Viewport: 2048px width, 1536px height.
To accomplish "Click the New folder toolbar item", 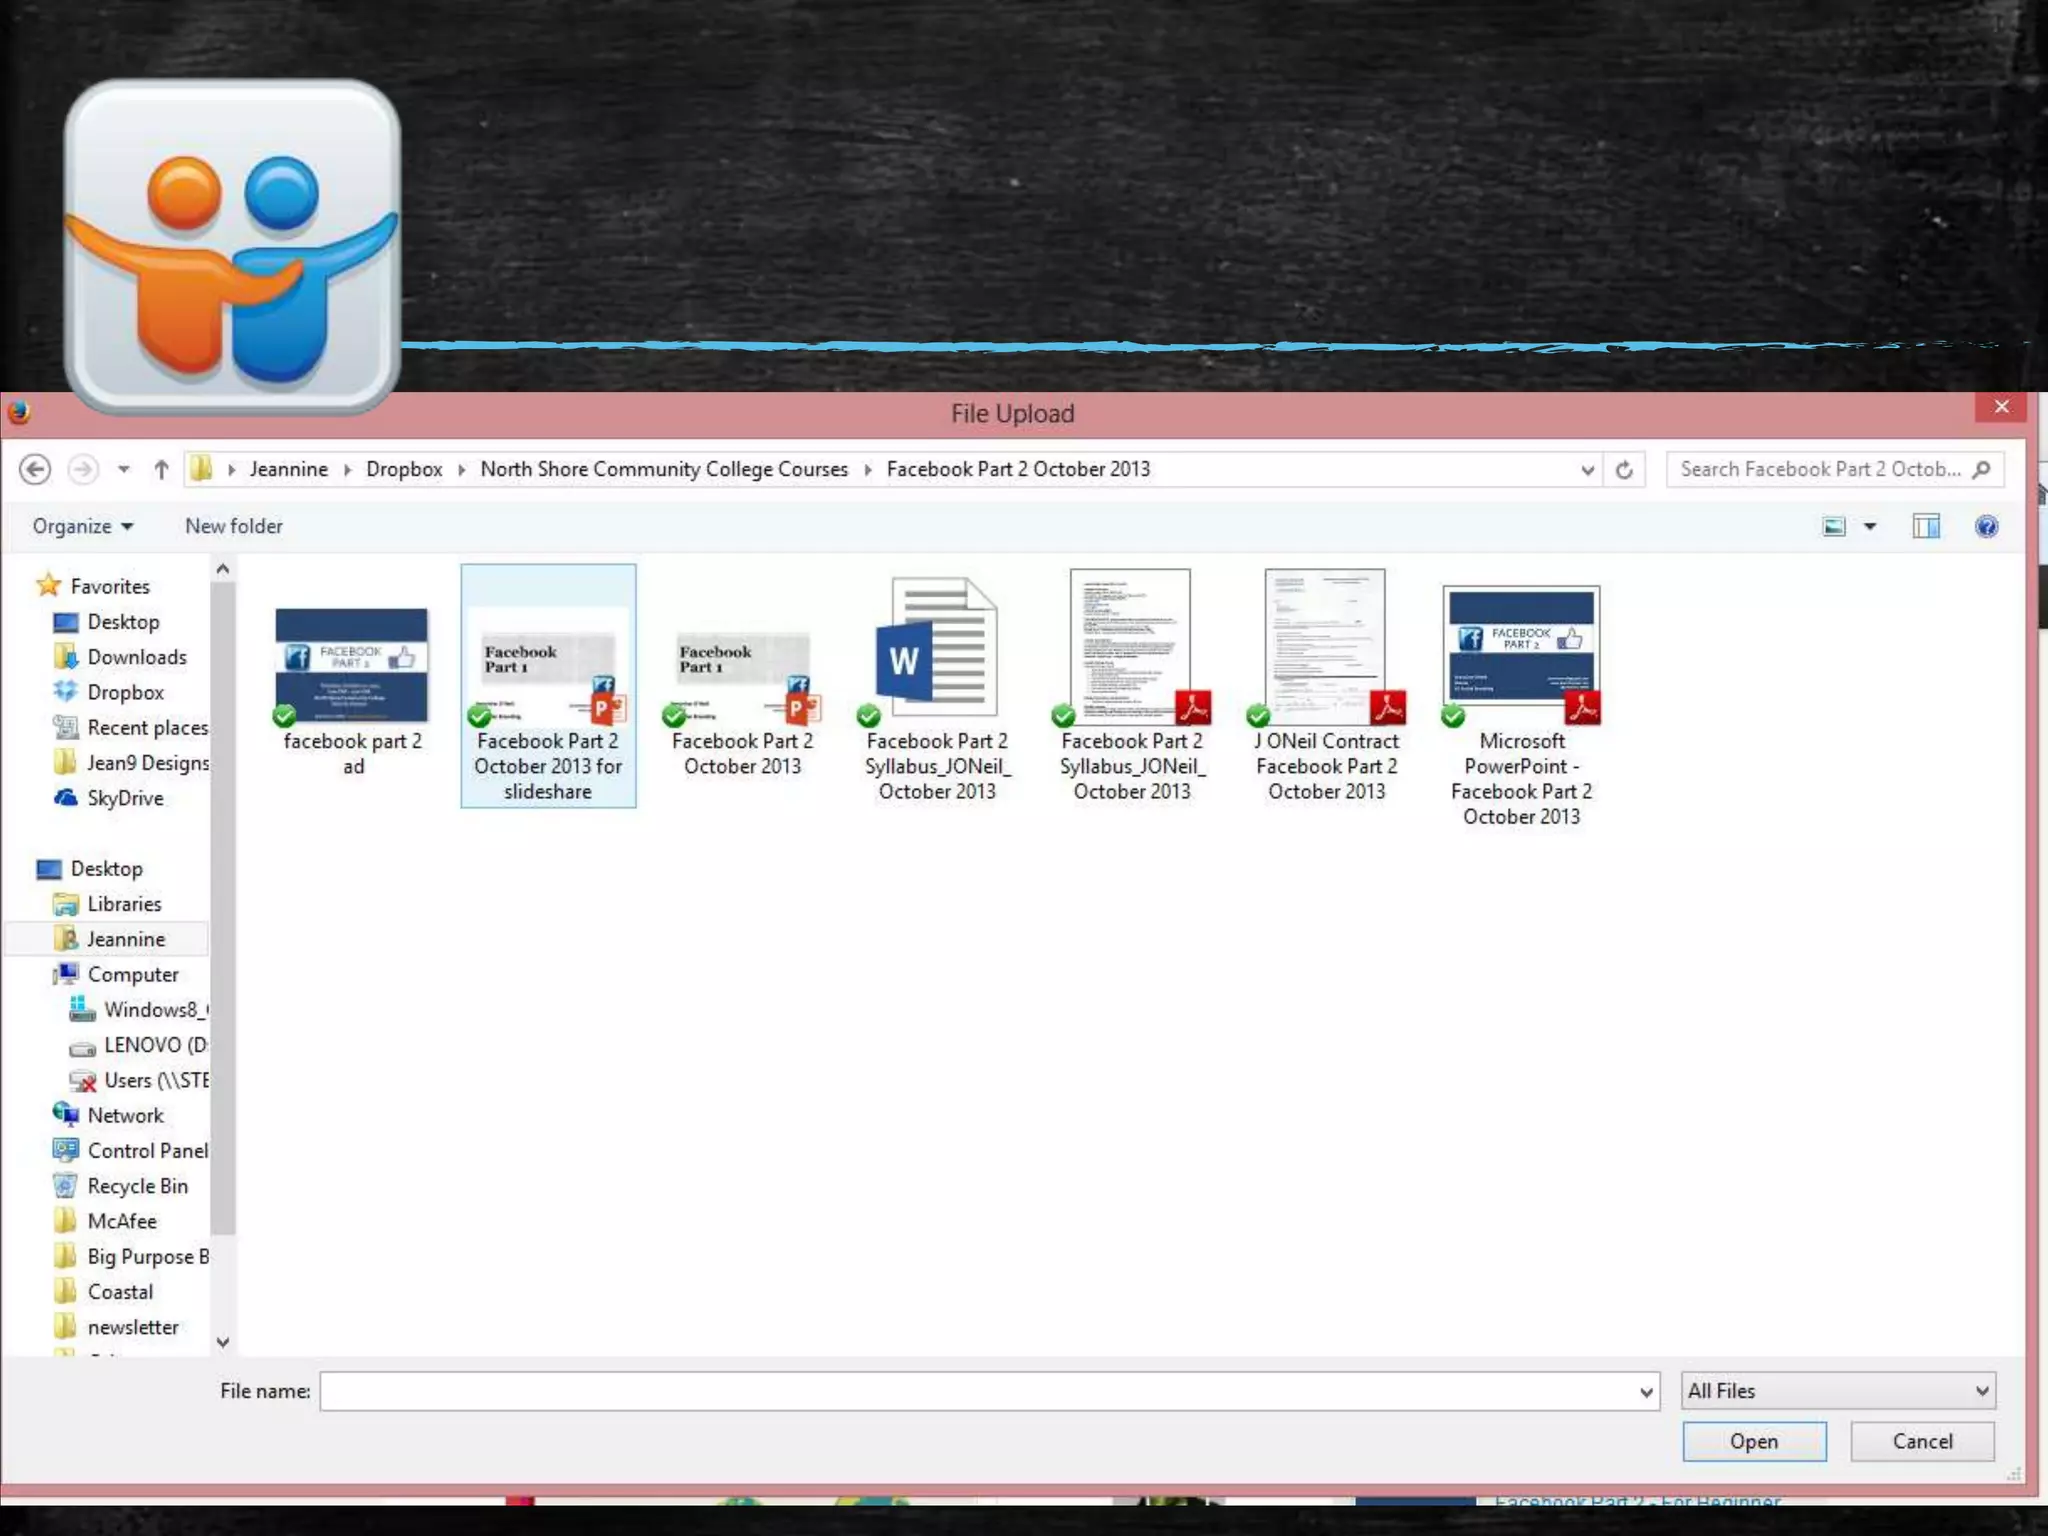I will [x=233, y=527].
